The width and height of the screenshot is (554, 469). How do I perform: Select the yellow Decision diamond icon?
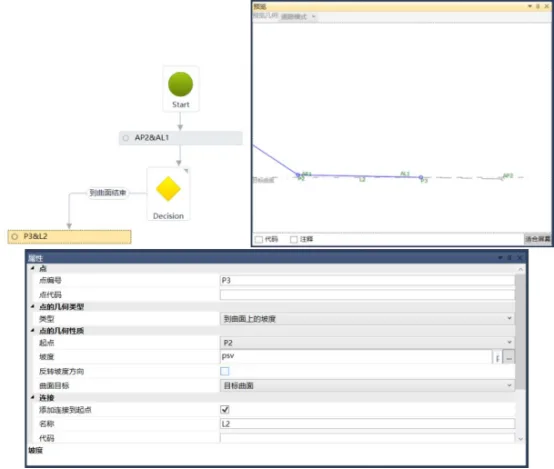click(168, 189)
